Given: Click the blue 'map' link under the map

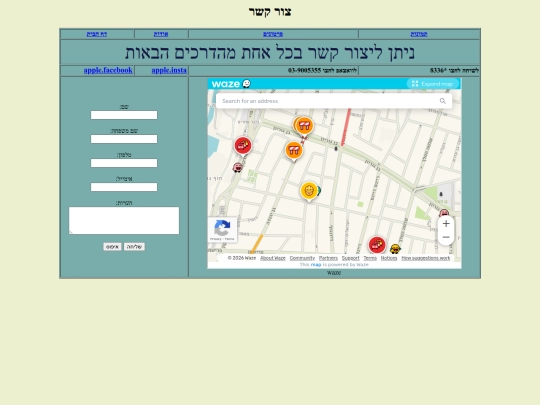Looking at the screenshot, I should point(316,264).
